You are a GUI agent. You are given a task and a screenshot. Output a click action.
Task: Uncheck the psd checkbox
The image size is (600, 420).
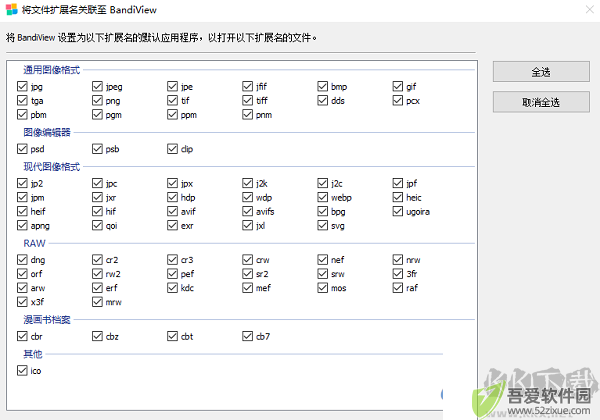22,149
